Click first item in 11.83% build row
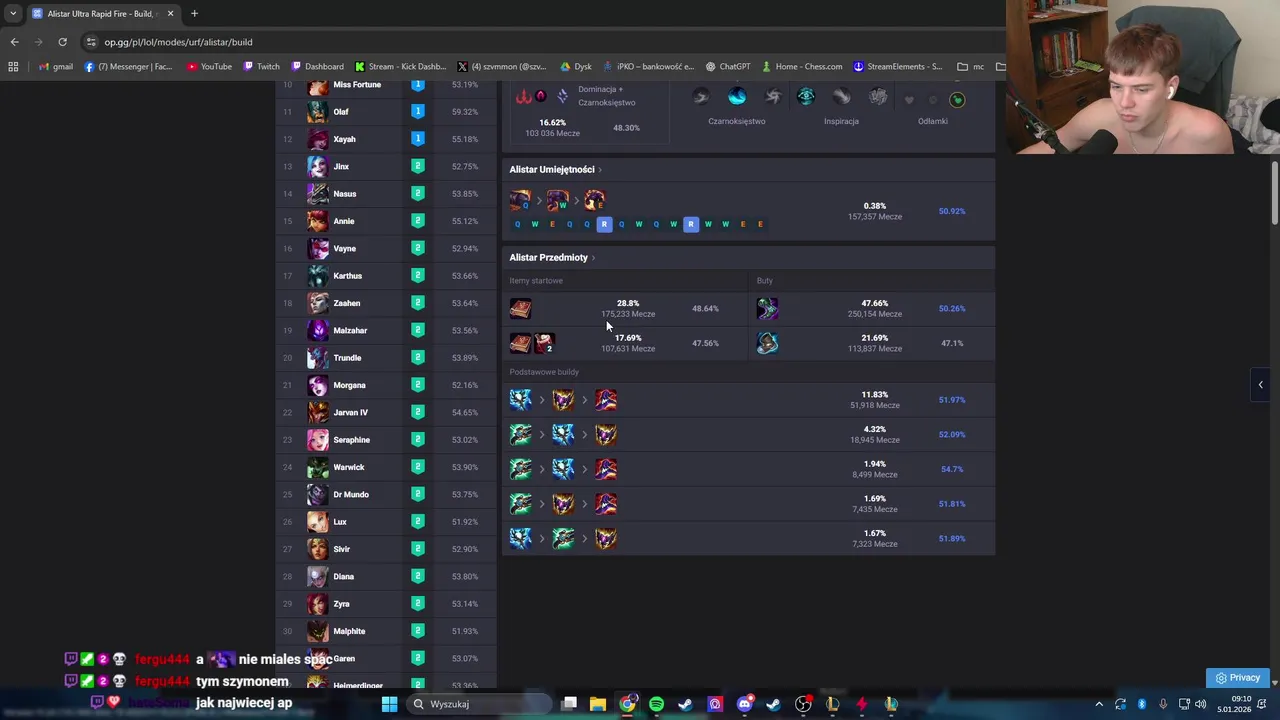Image resolution: width=1280 pixels, height=720 pixels. coord(520,400)
